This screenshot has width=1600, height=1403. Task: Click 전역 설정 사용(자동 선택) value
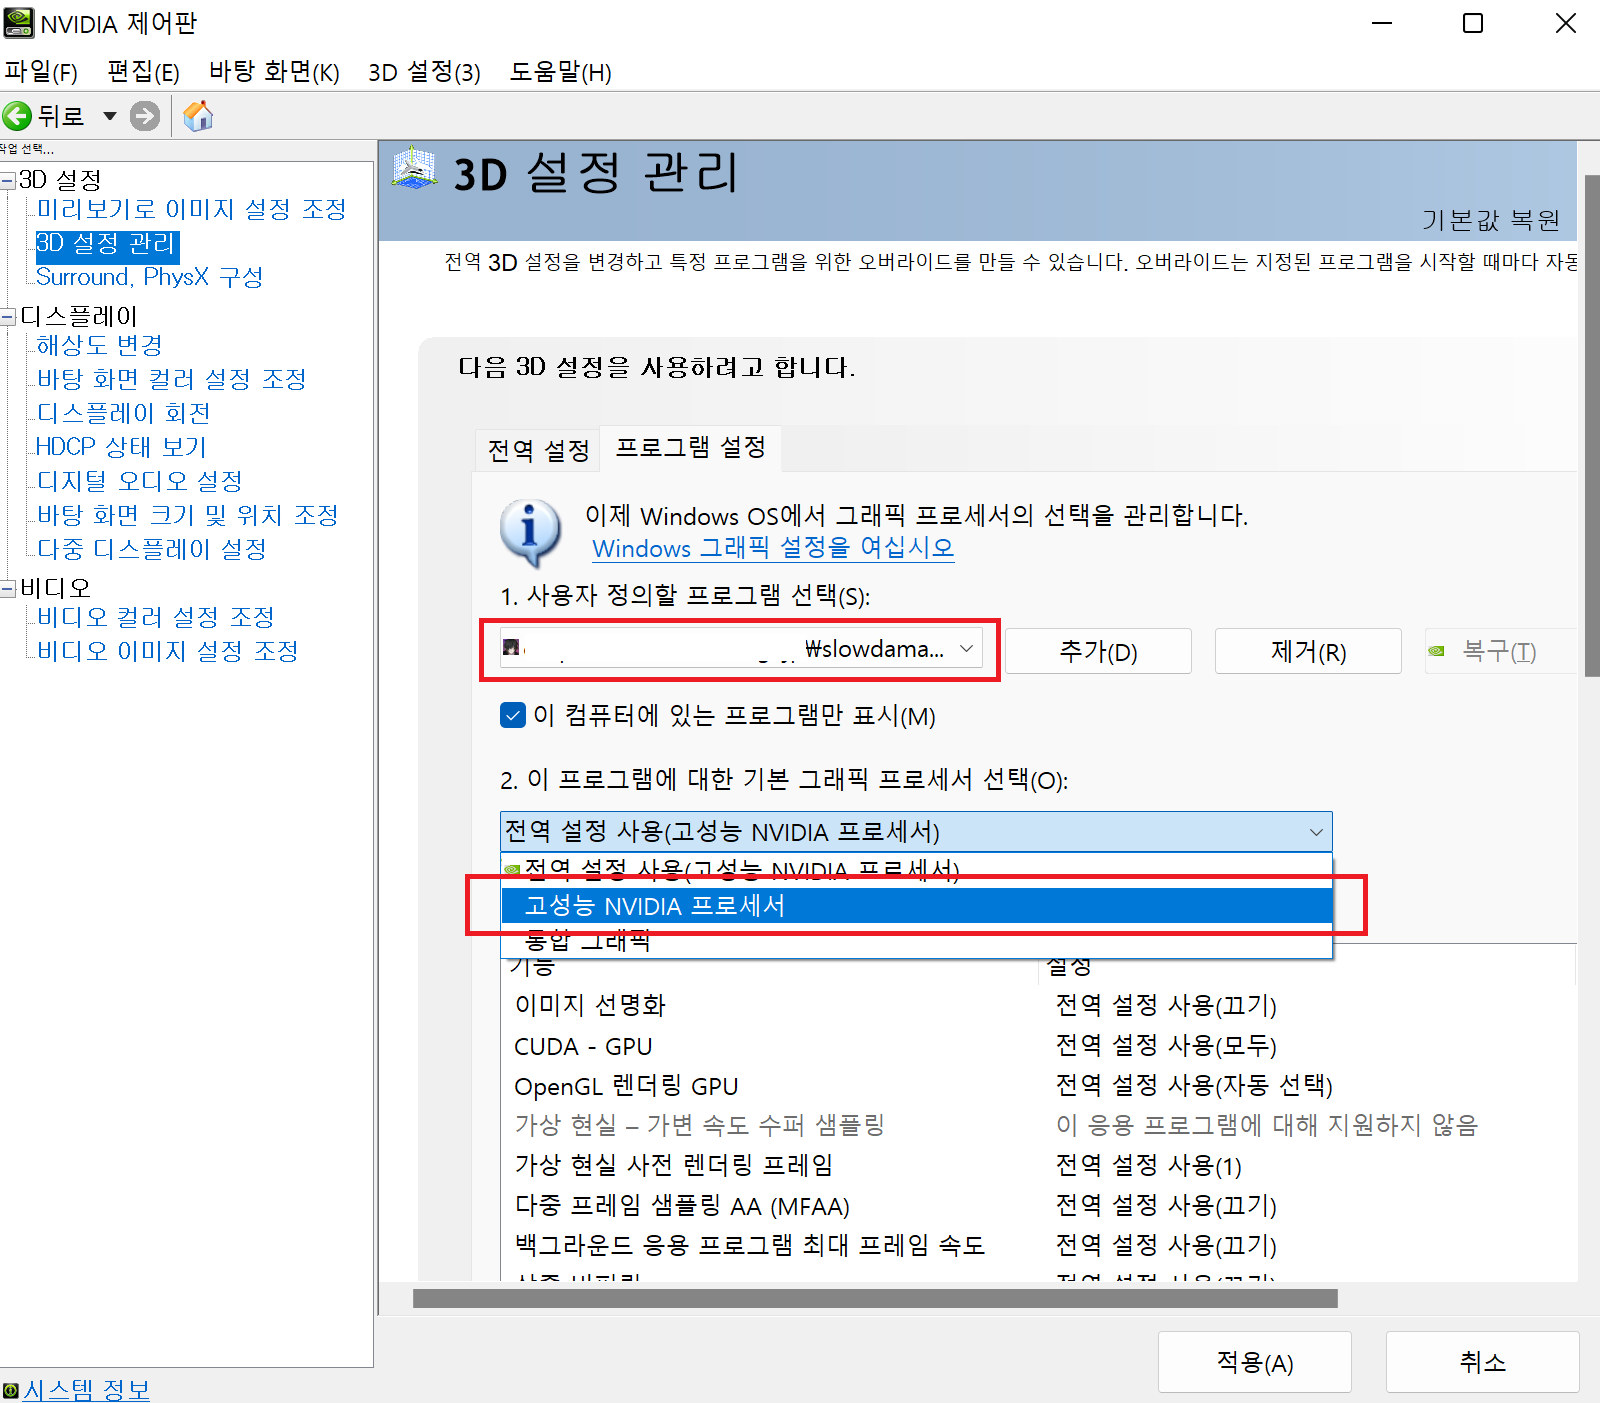pyautogui.click(x=1194, y=1085)
